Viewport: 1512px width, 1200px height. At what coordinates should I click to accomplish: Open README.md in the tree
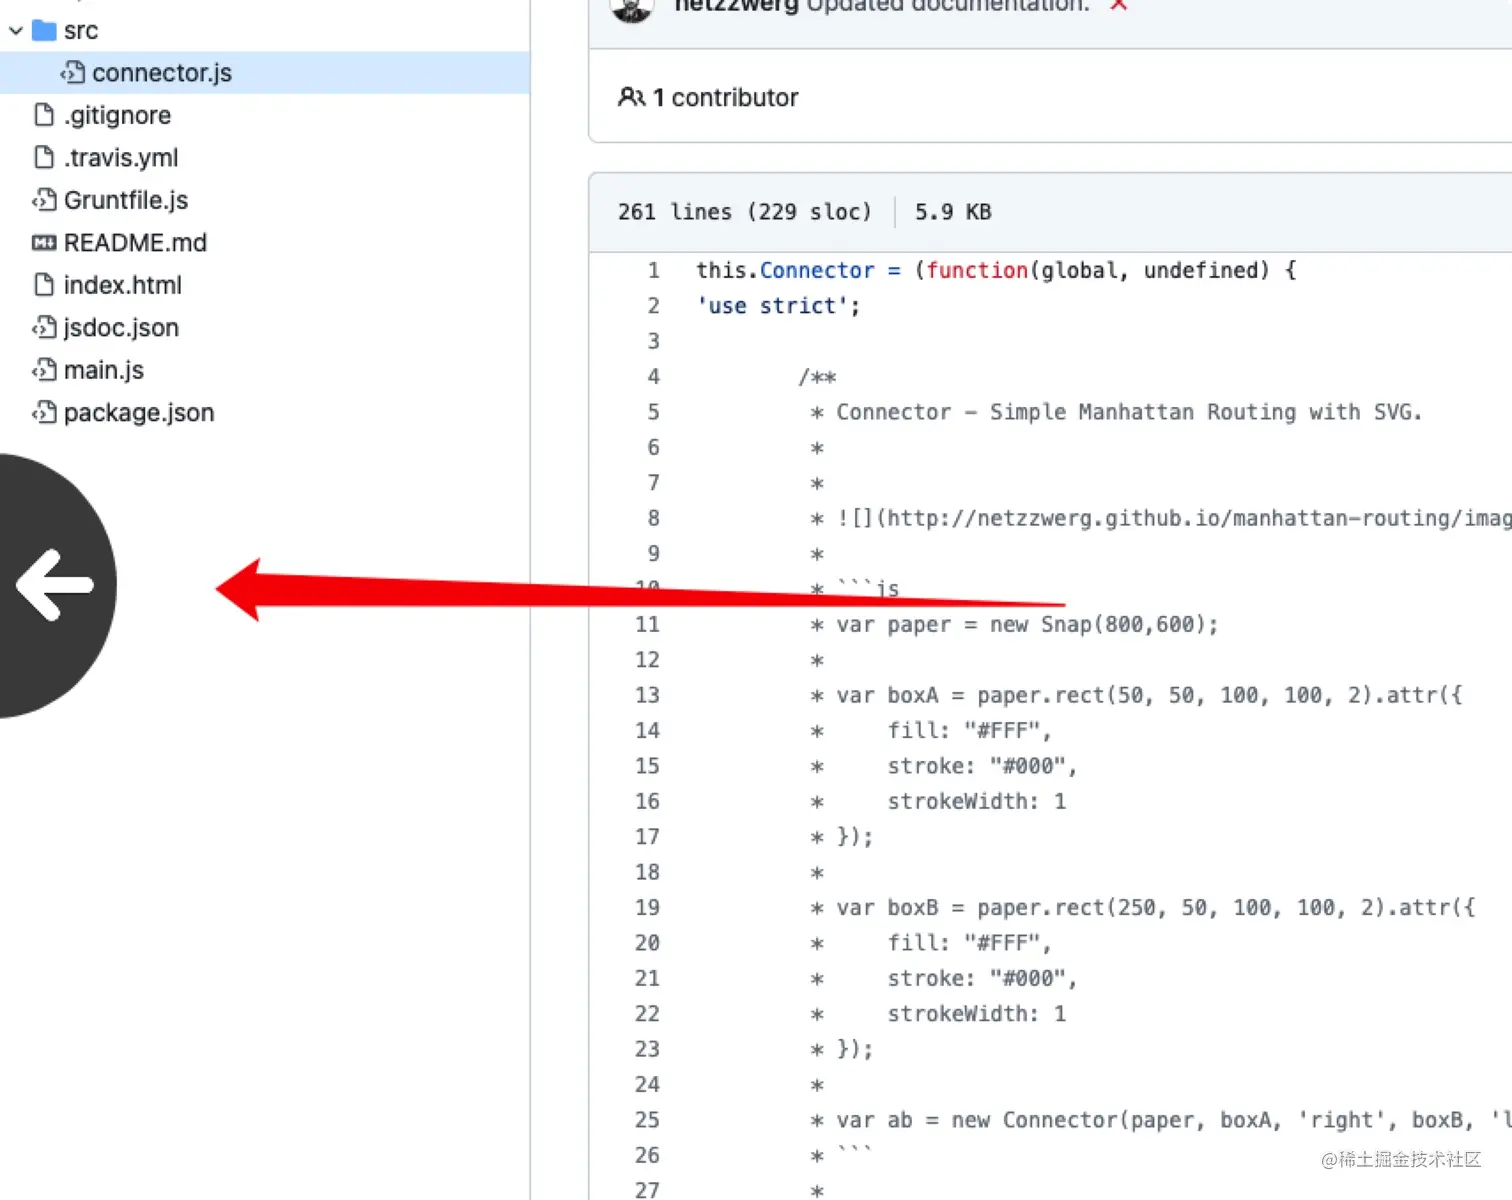click(x=135, y=243)
